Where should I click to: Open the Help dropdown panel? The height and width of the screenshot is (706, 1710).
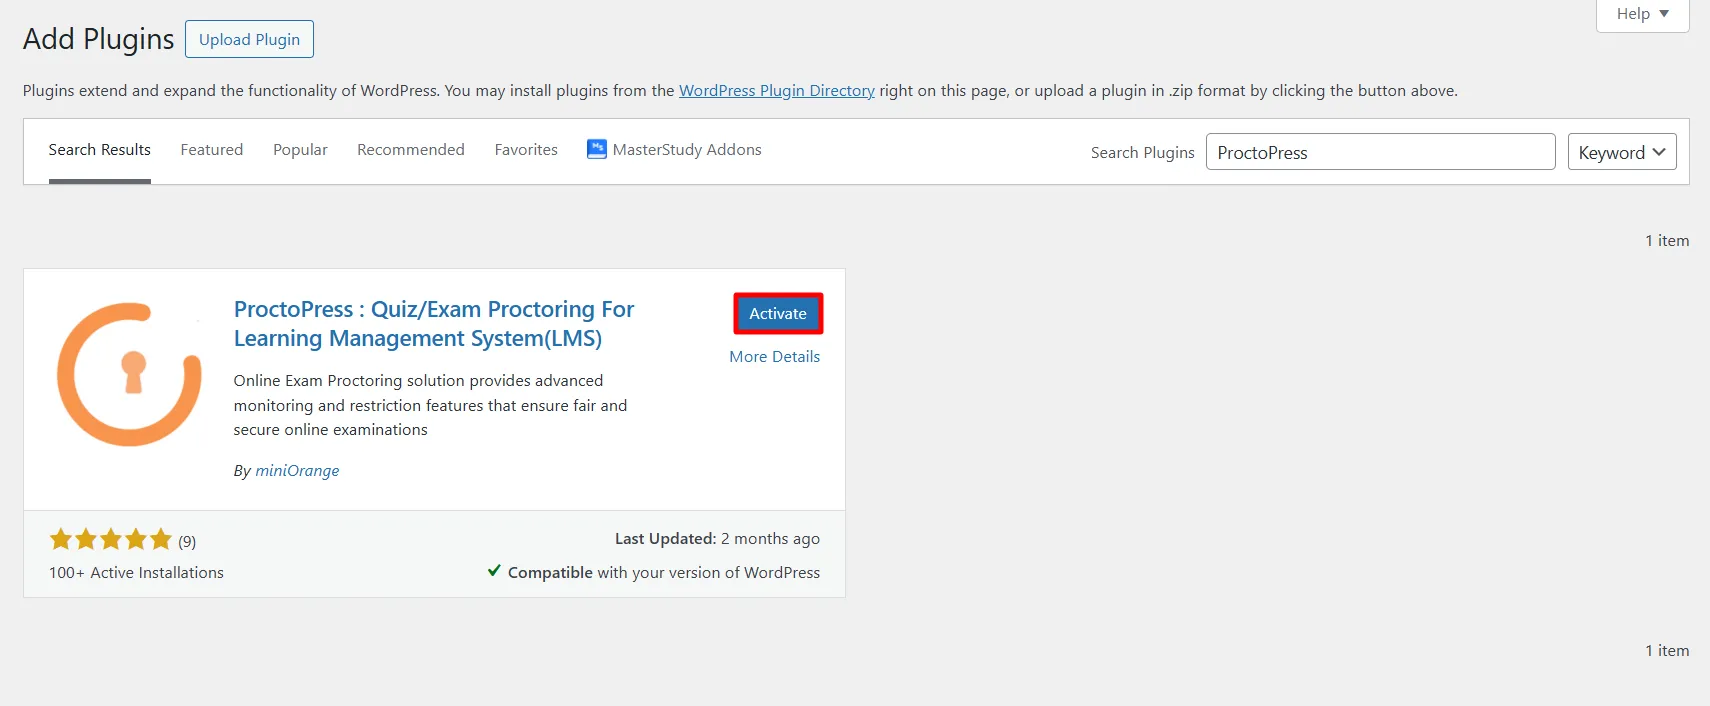coord(1643,14)
